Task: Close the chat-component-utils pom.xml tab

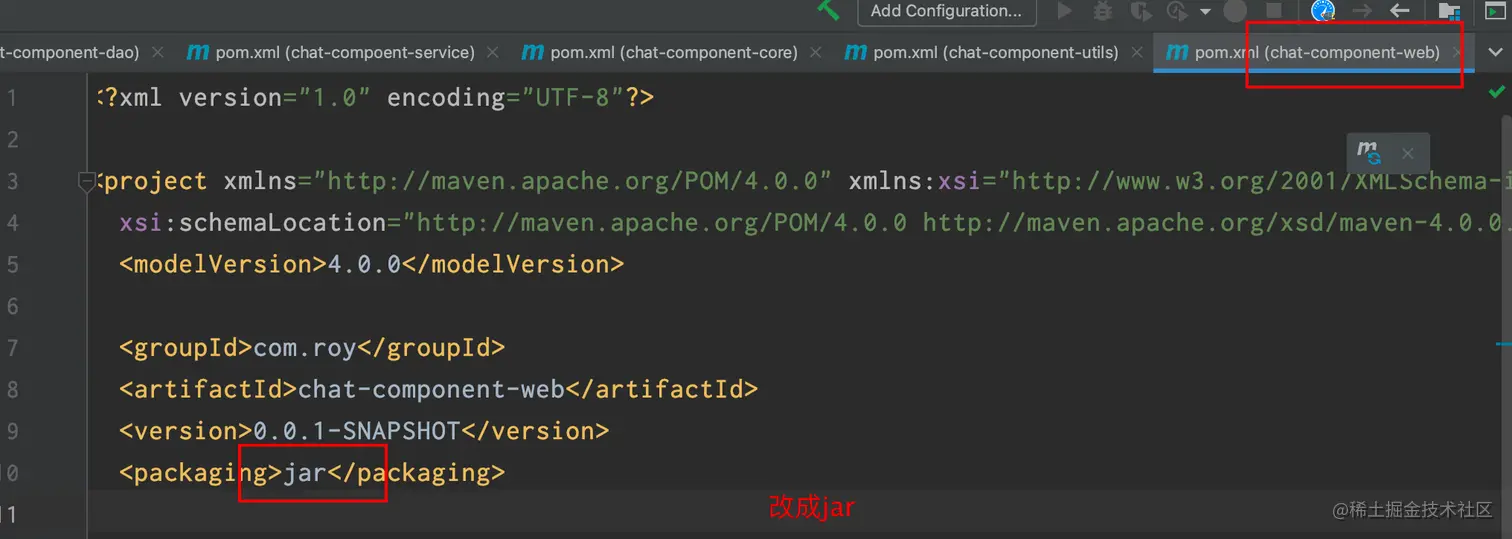Action: (x=1139, y=52)
